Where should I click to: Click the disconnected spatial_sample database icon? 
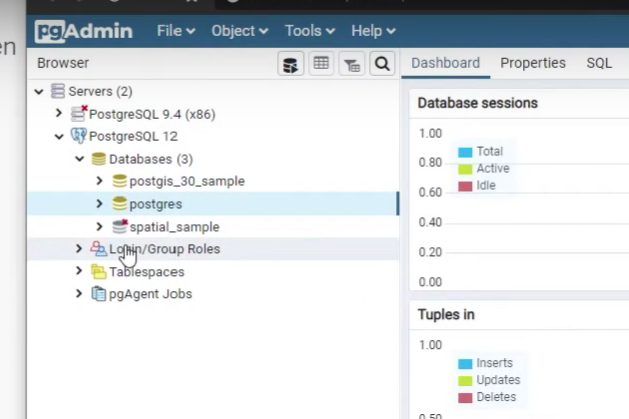(120, 227)
